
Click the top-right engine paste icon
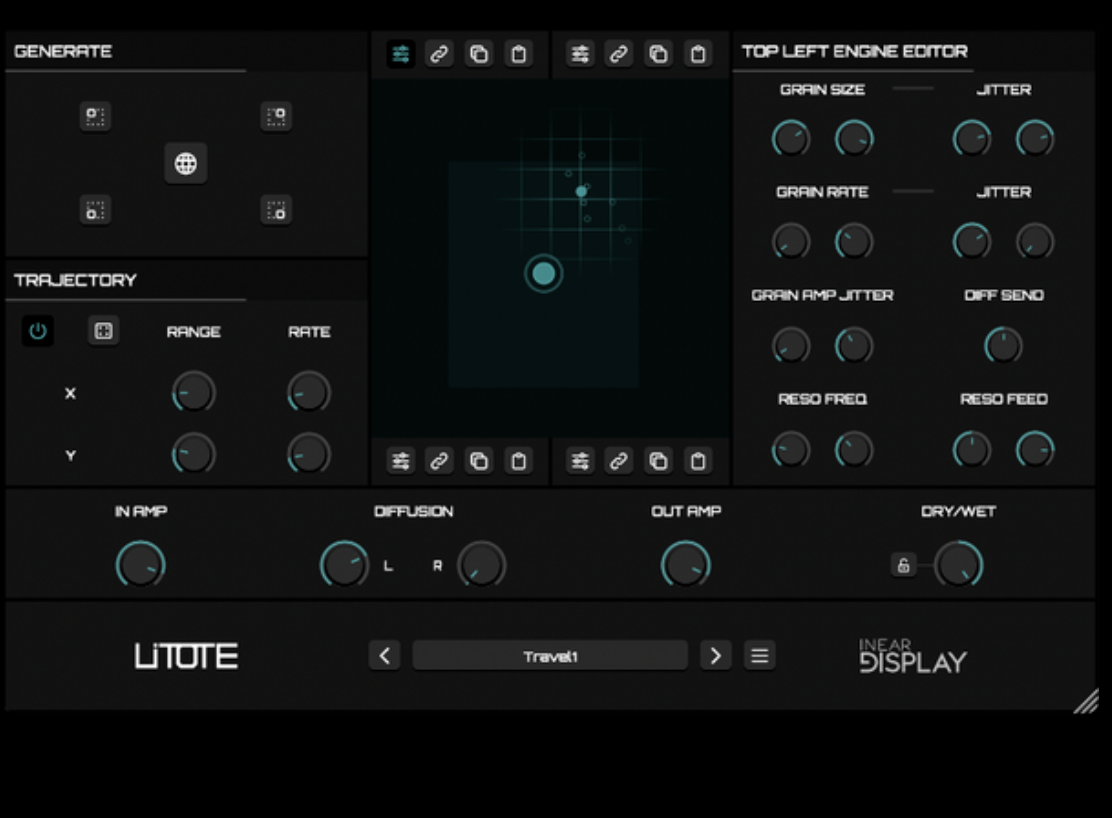[698, 54]
